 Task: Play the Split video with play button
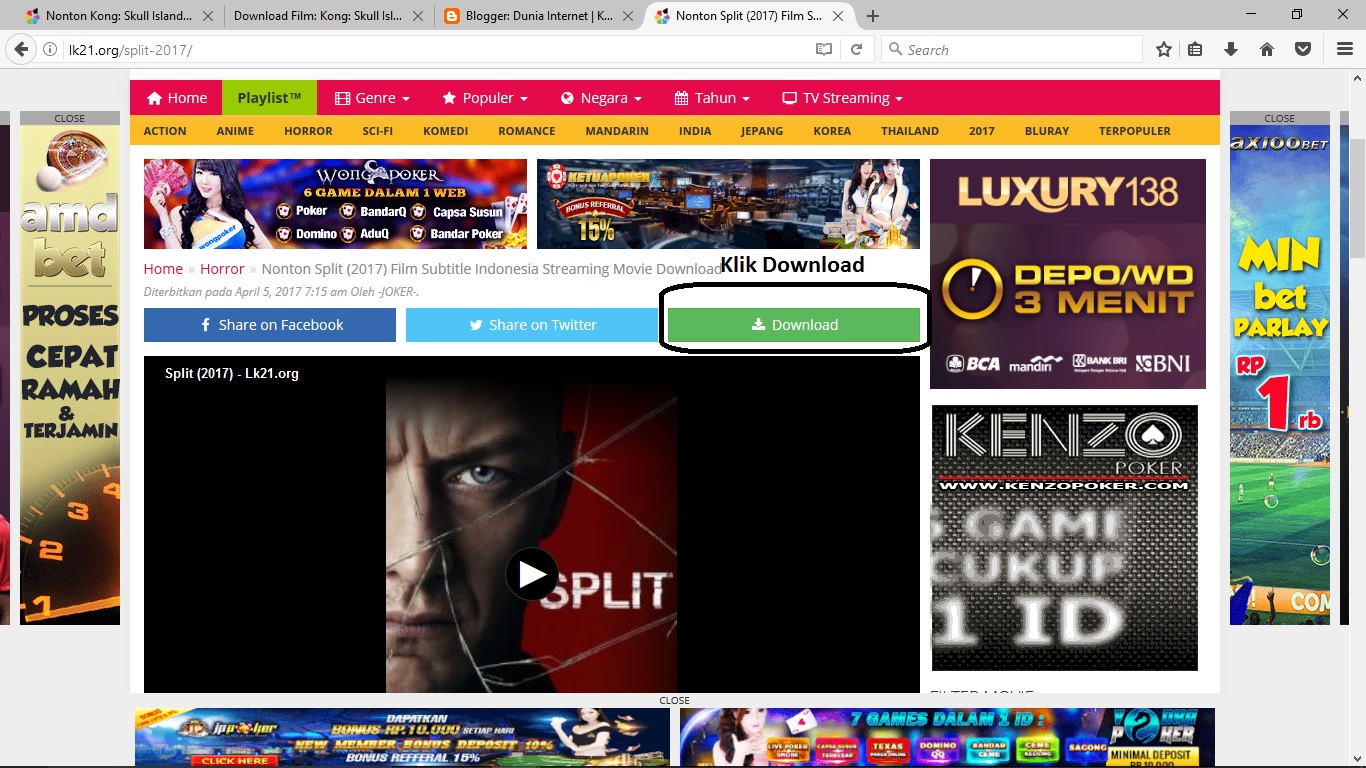tap(532, 574)
